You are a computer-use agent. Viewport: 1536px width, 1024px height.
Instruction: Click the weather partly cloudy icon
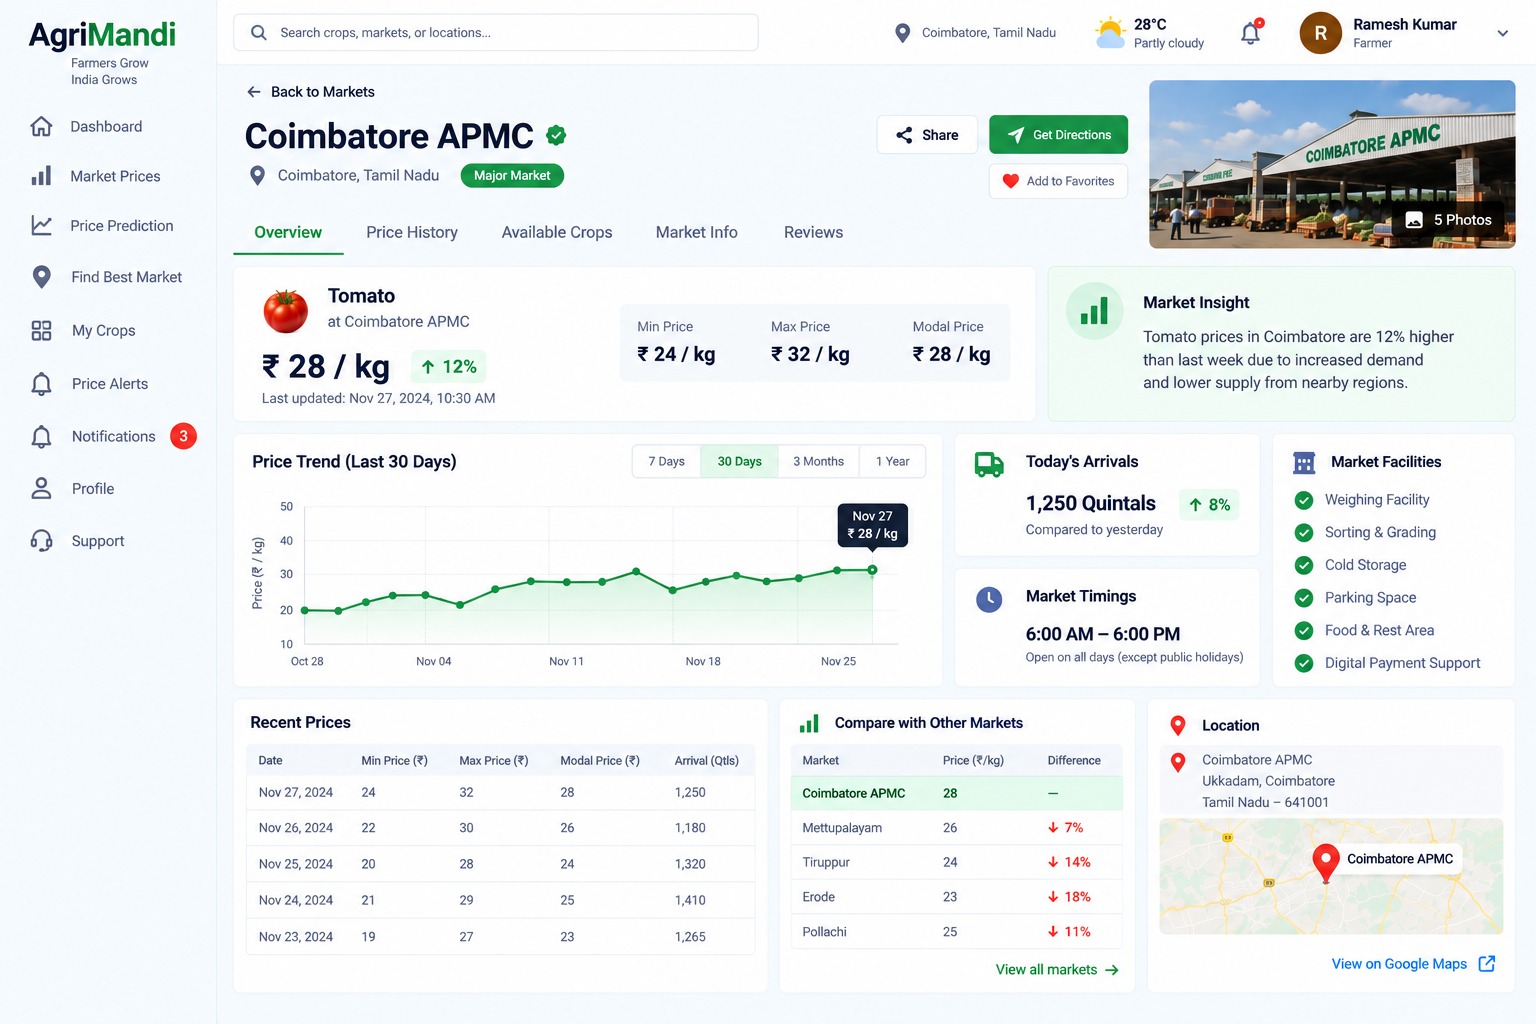(x=1110, y=32)
